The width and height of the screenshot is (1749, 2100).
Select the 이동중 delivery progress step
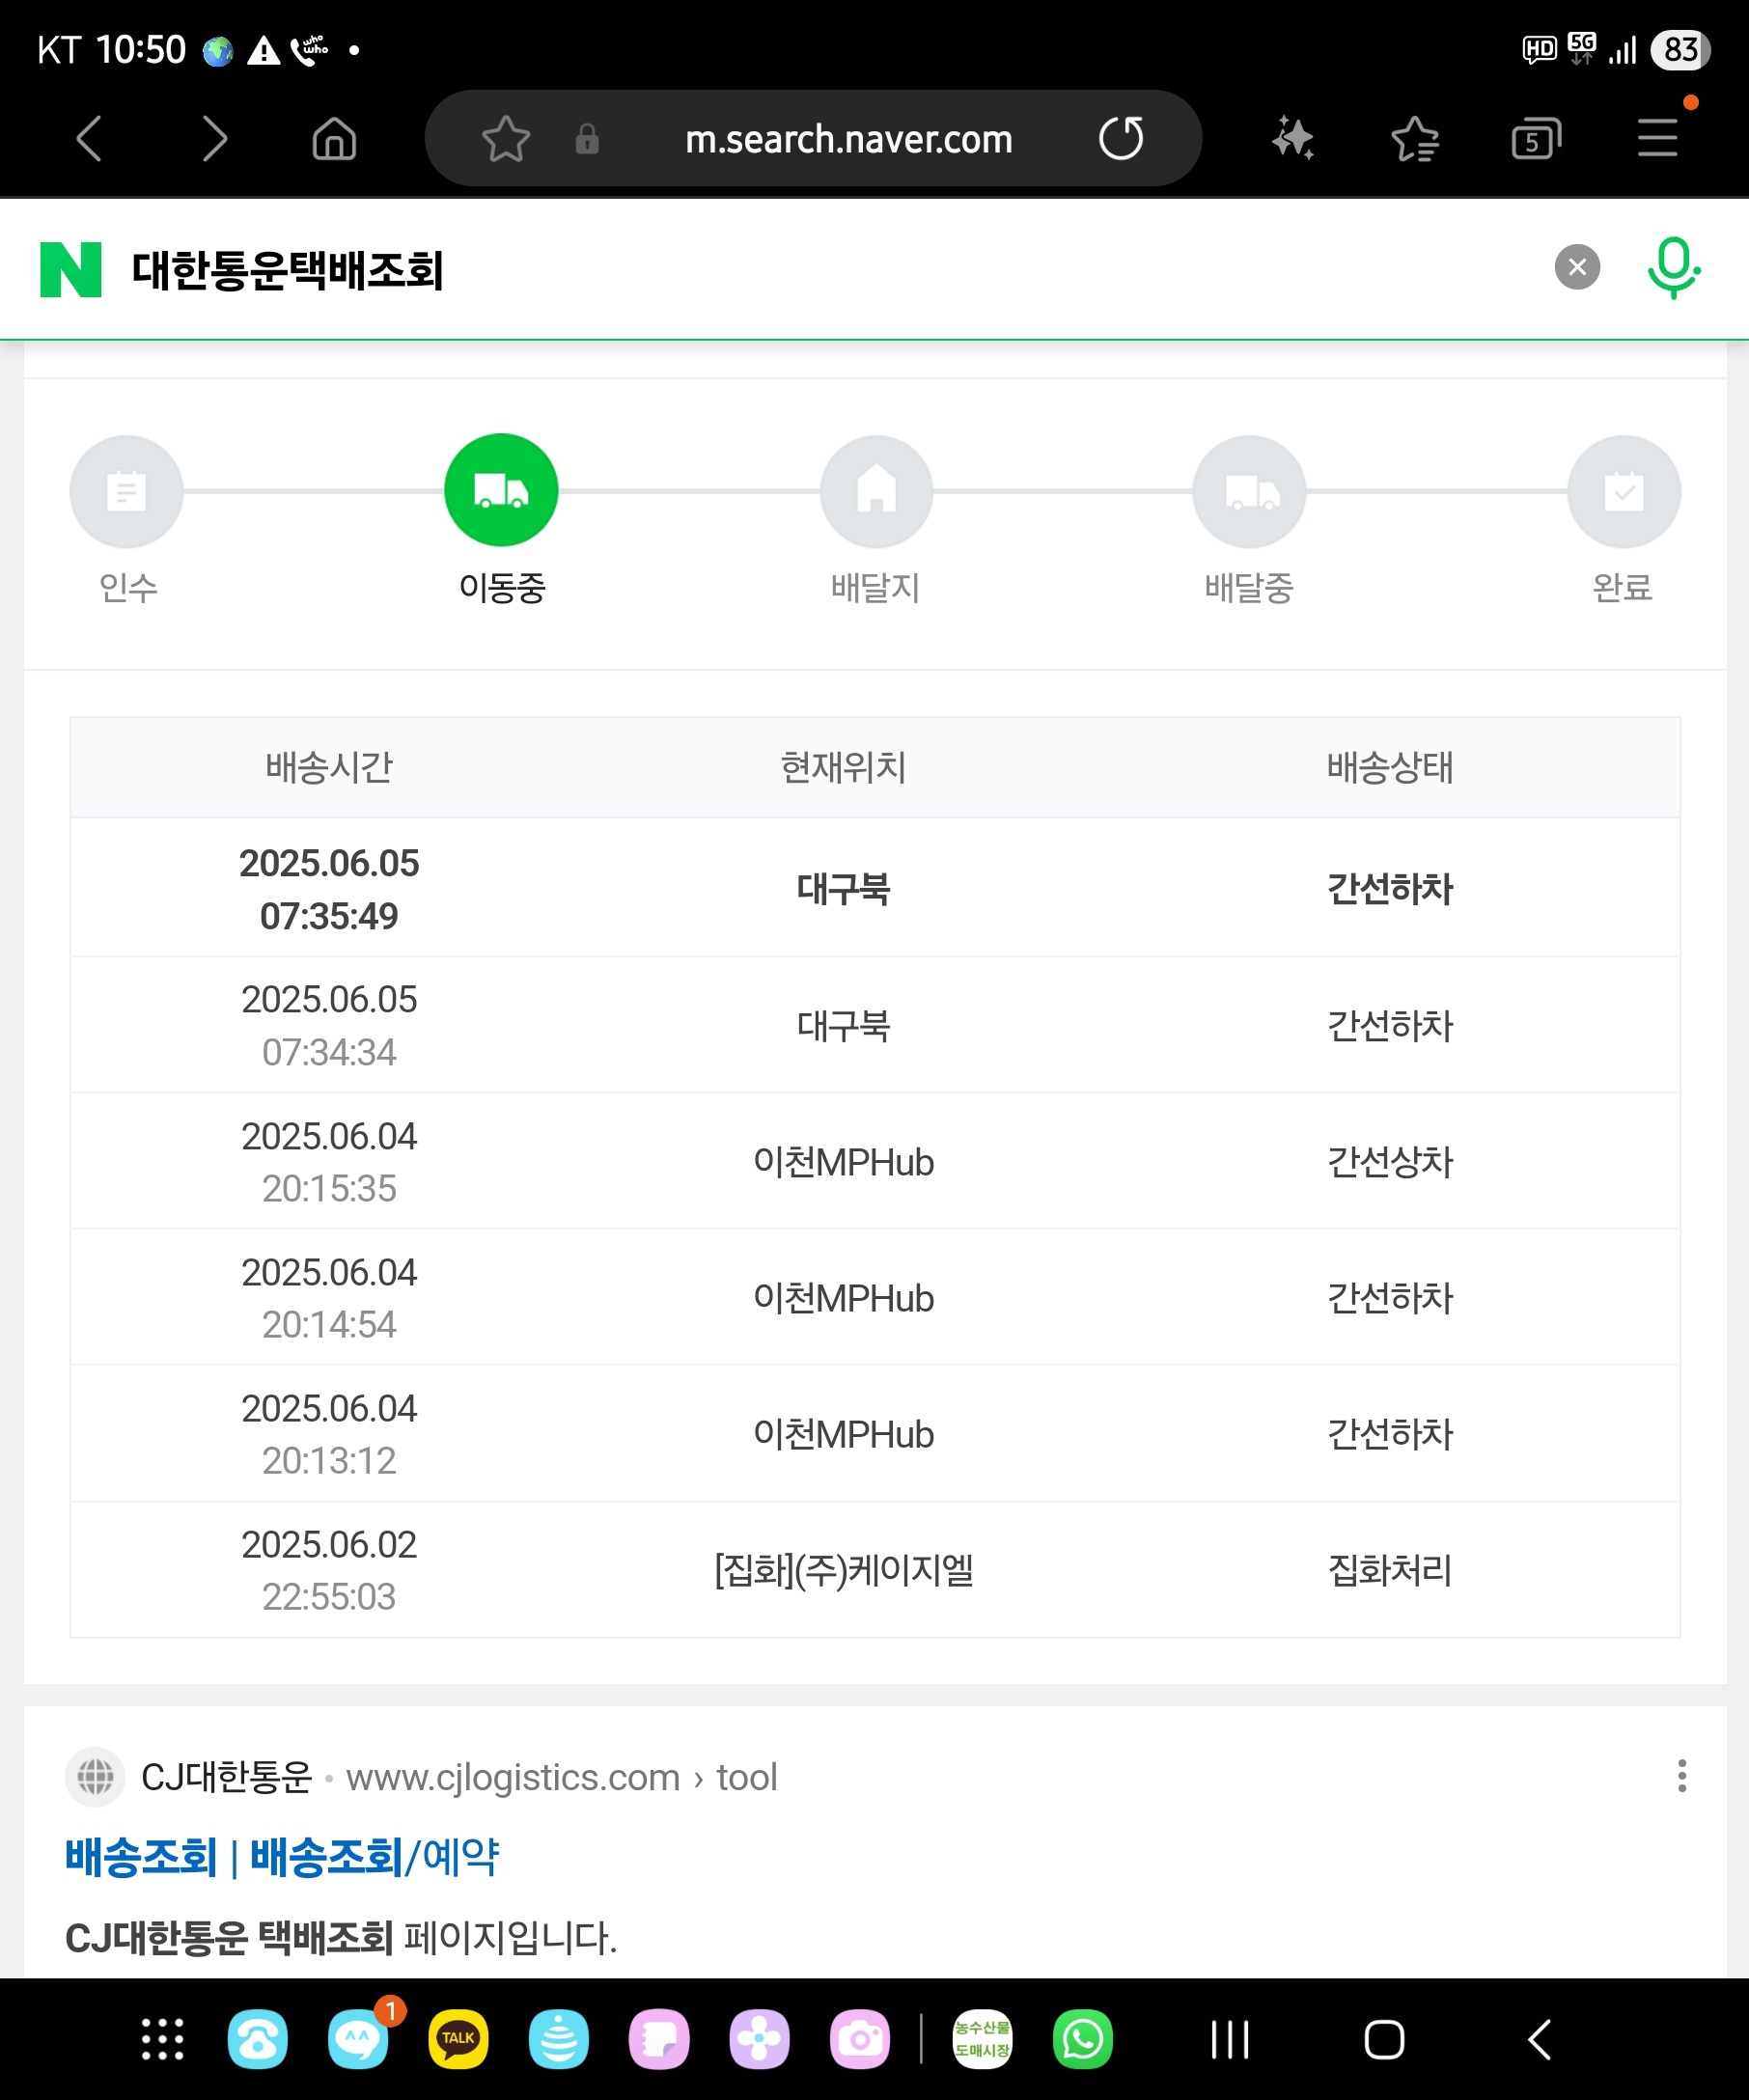tap(501, 491)
